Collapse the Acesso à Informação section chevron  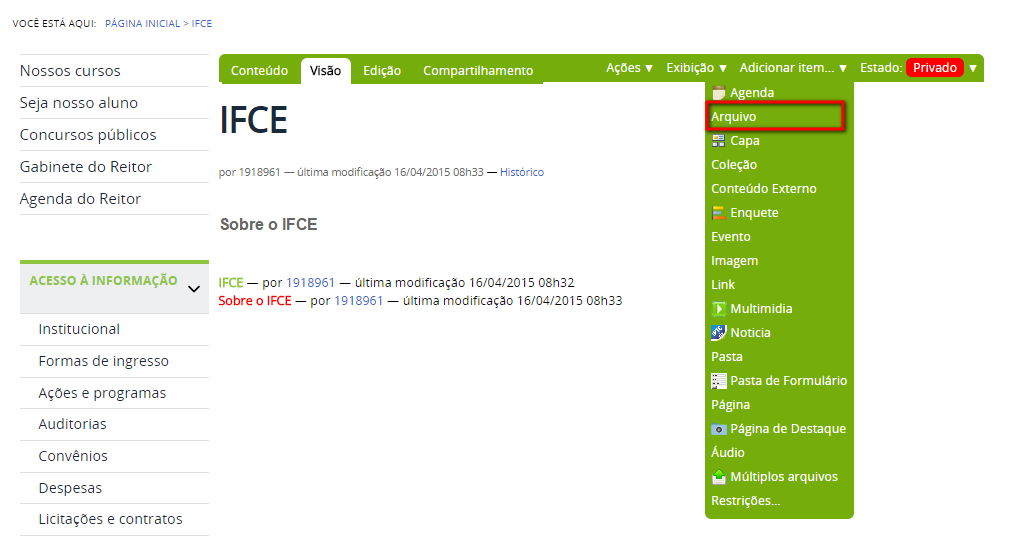[x=194, y=289]
